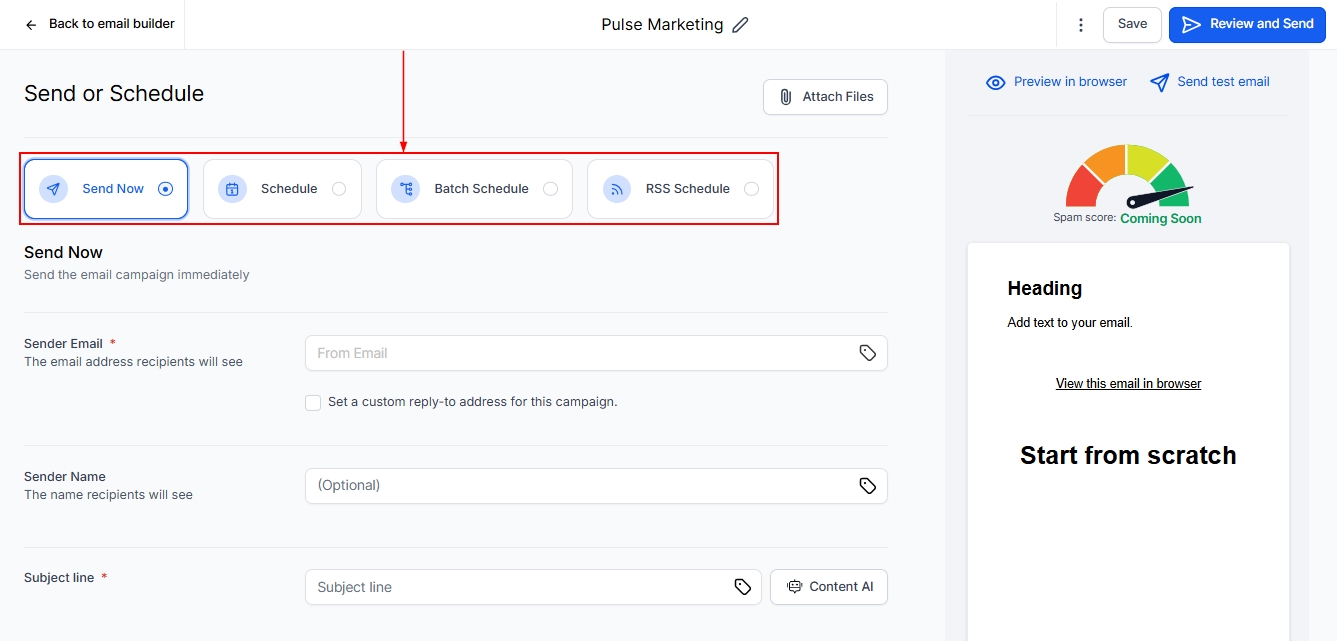Select the Schedule radio button
1337x641 pixels.
[x=339, y=189]
